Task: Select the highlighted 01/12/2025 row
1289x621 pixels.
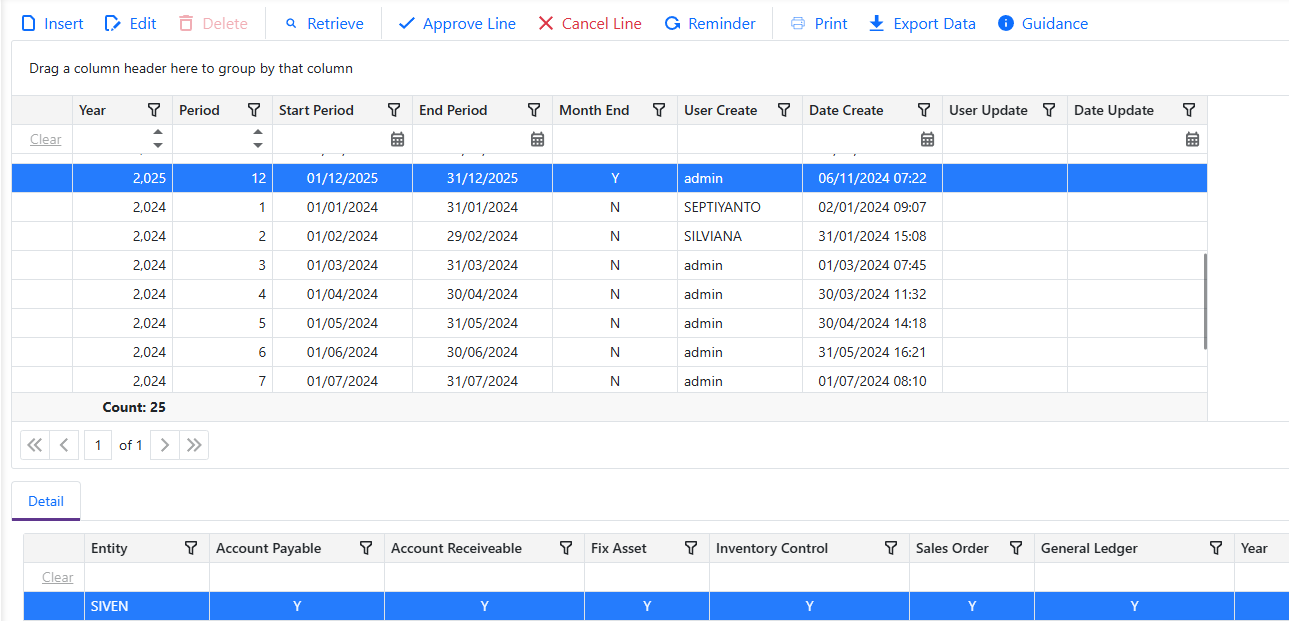Action: [609, 178]
